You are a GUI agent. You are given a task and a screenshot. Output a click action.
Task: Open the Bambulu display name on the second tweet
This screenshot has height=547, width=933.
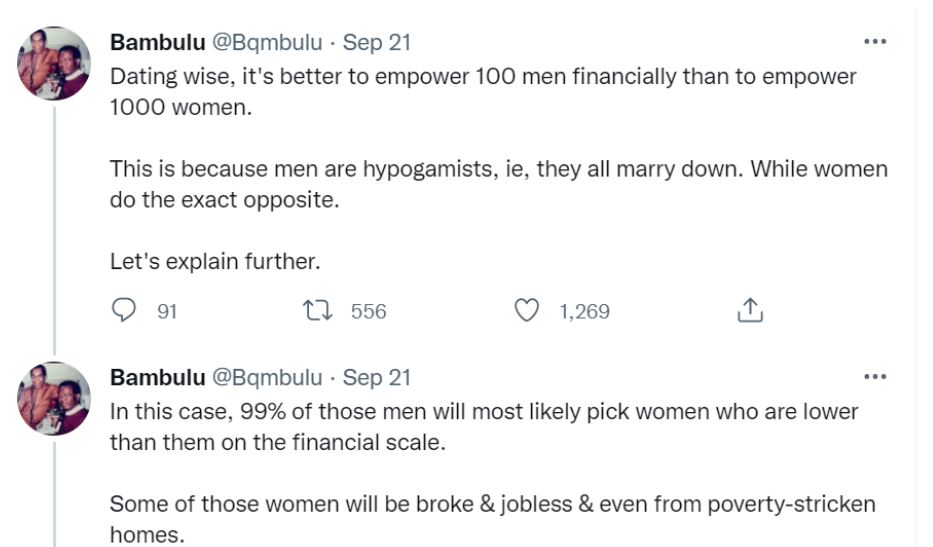click(157, 377)
